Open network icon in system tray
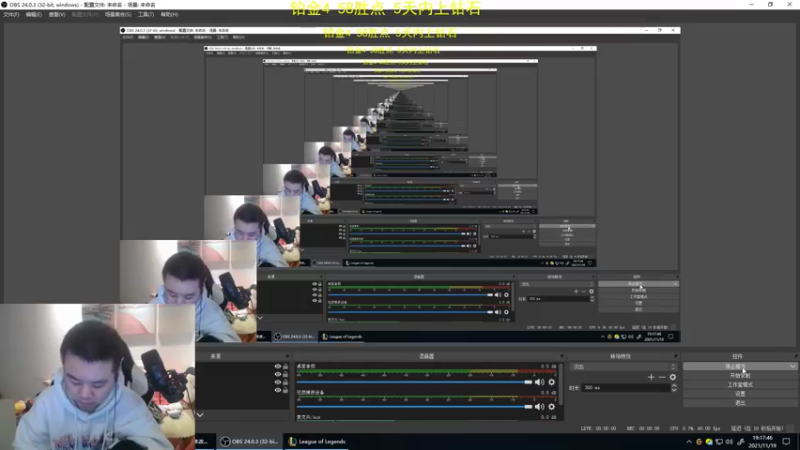 pos(719,442)
